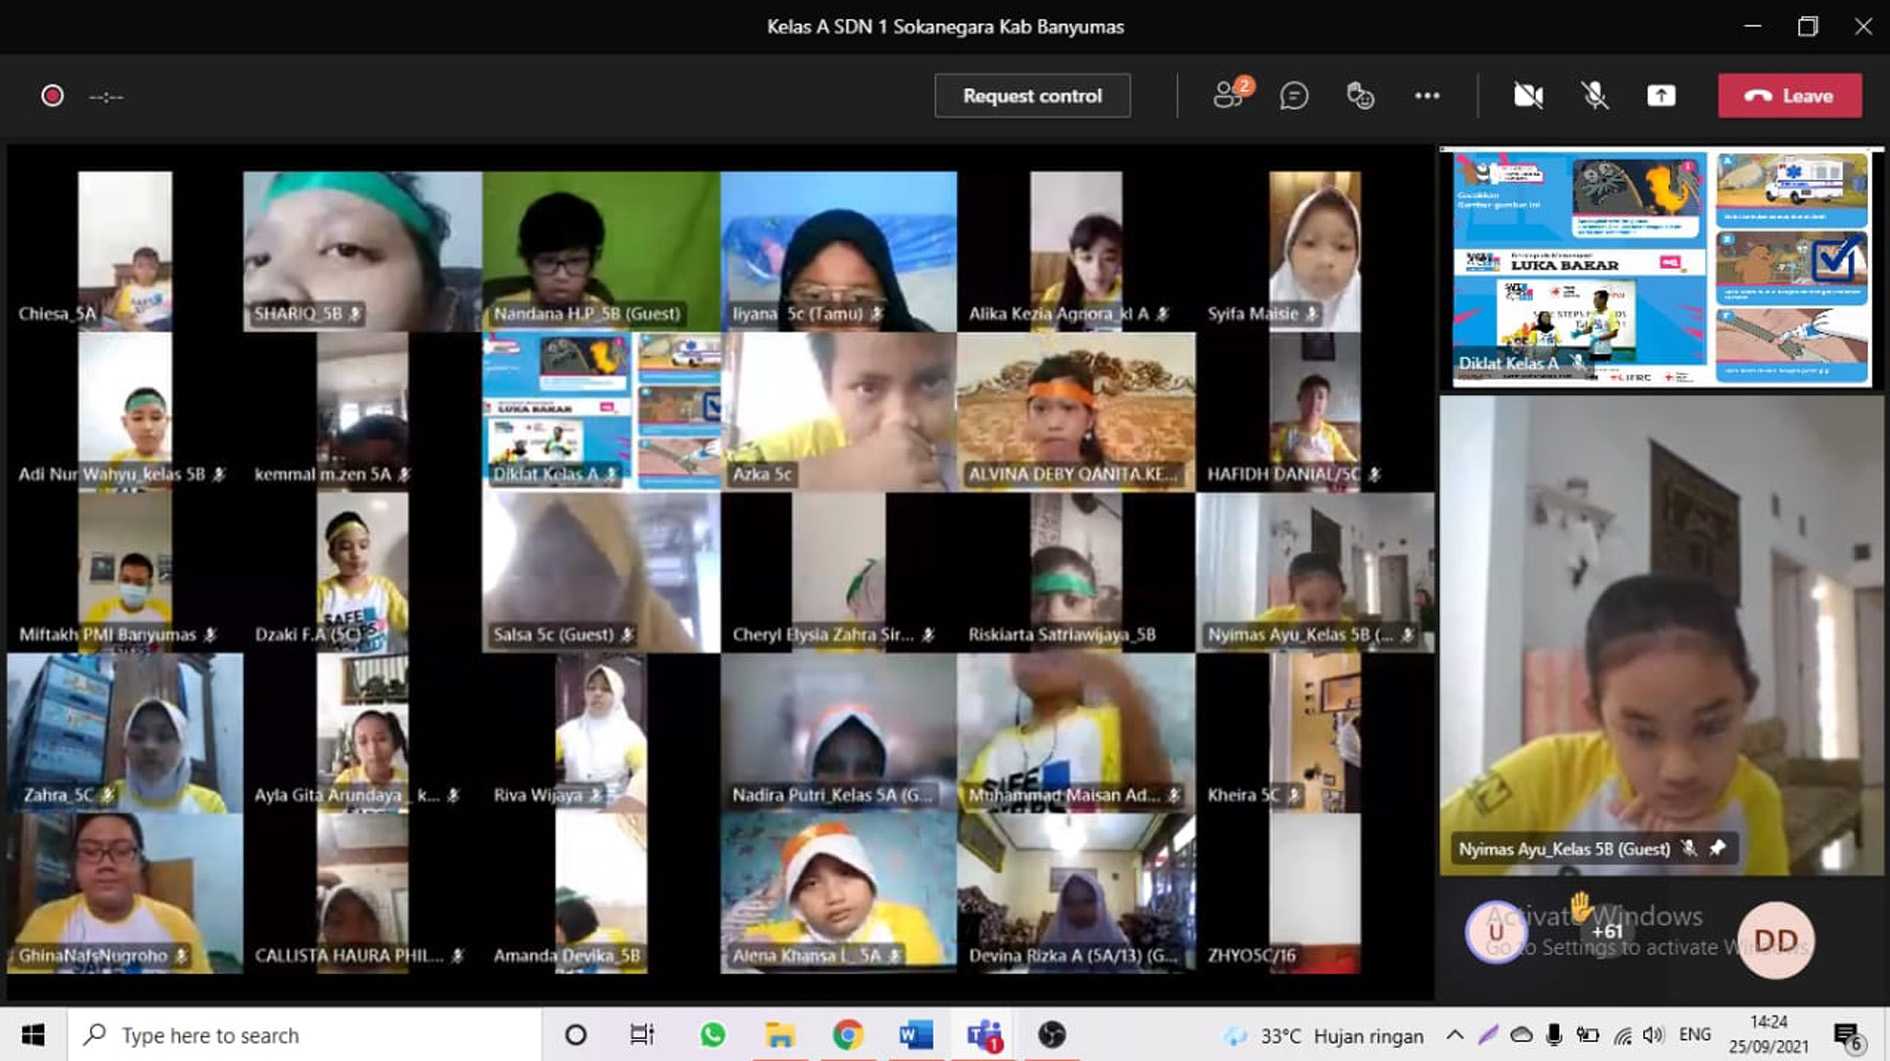Select Nandana H.P_5B (Guest) video tile

[600, 251]
